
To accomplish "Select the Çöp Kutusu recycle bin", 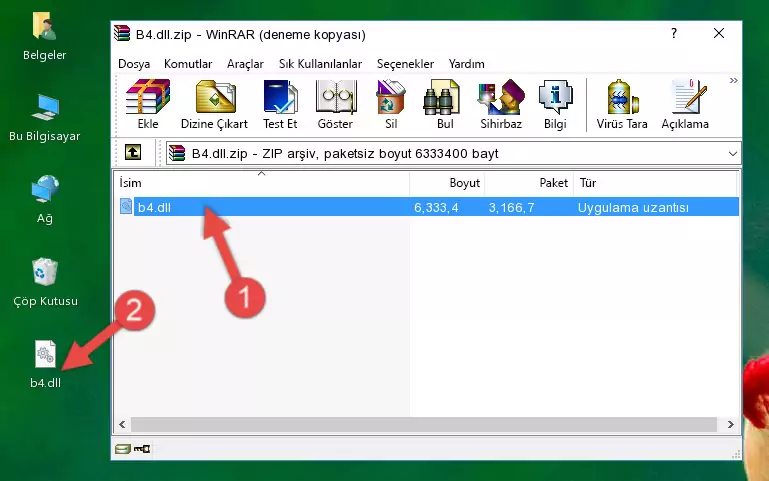I will click(45, 282).
